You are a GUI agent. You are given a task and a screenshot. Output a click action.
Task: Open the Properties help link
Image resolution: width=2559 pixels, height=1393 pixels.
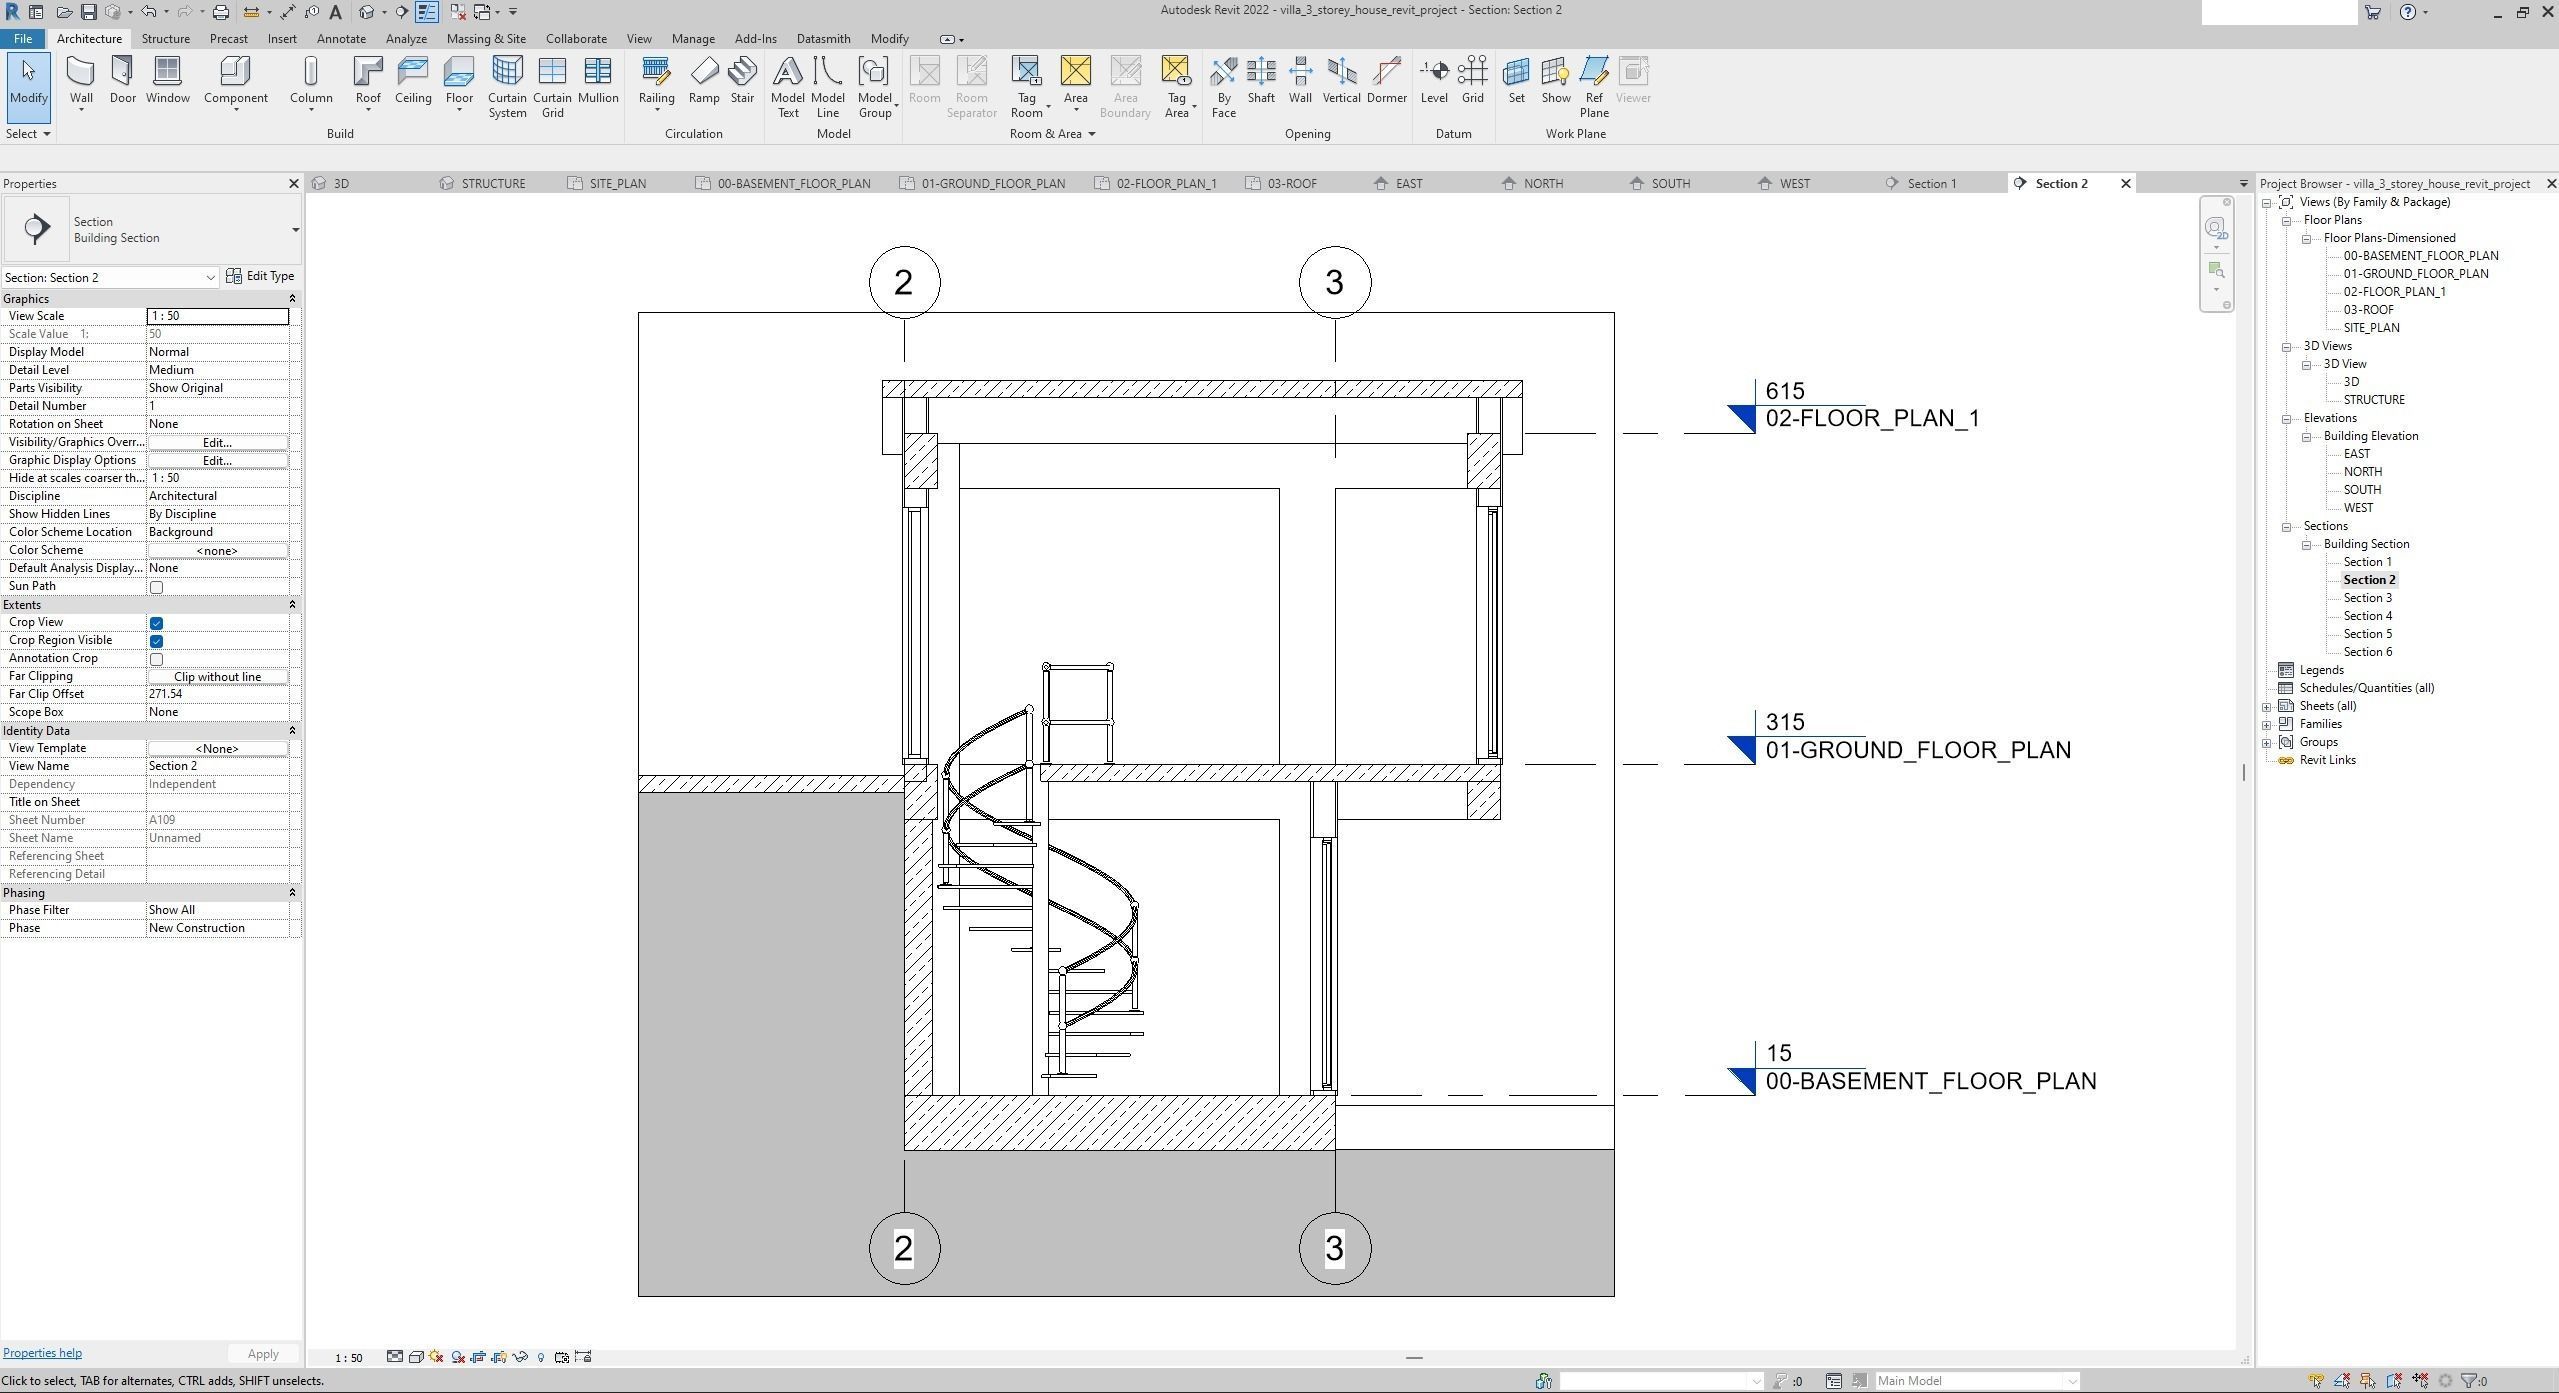click(x=42, y=1353)
